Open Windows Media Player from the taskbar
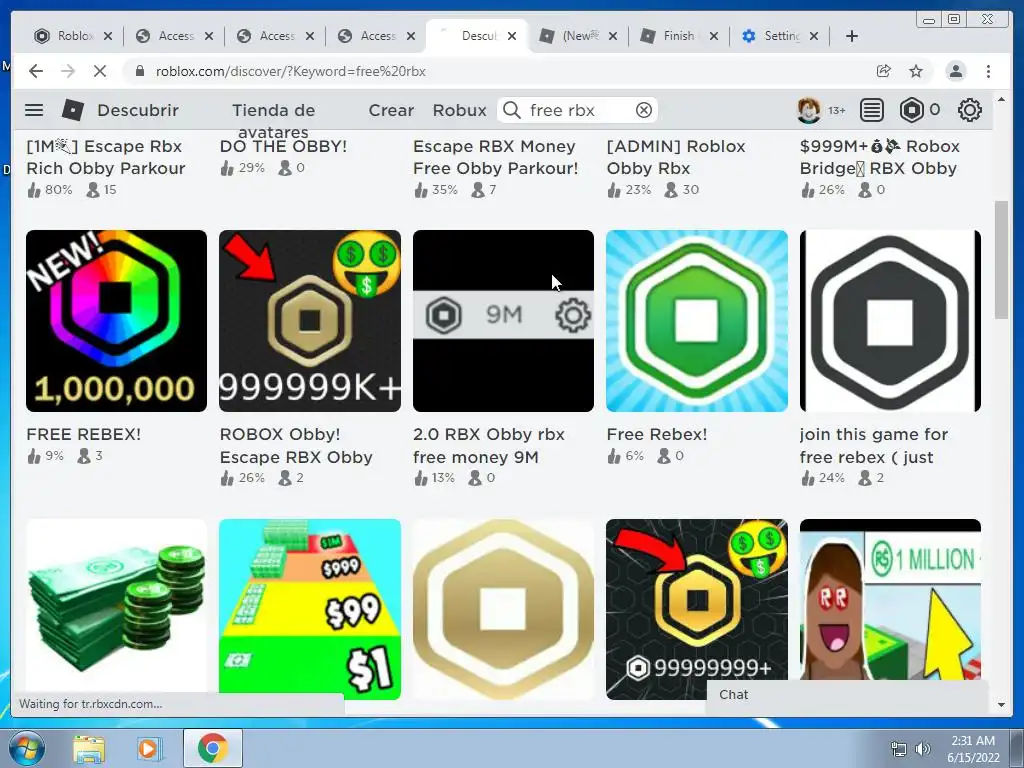 pos(148,748)
